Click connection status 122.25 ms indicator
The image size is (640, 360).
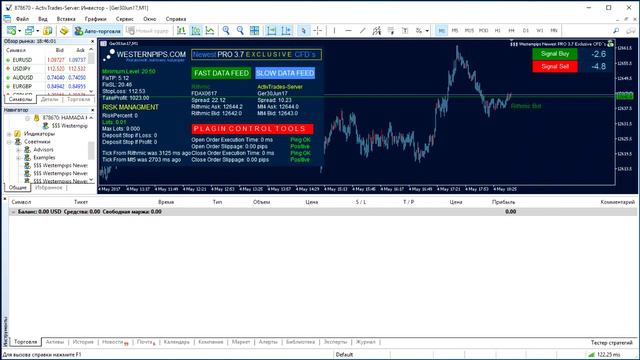coord(605,355)
